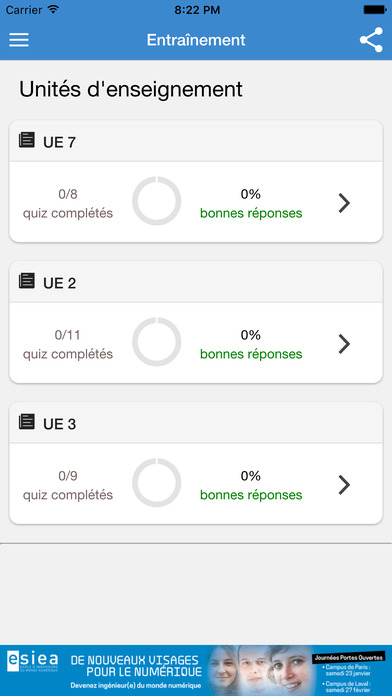Click the UE 7 progress ring

pyautogui.click(x=157, y=201)
